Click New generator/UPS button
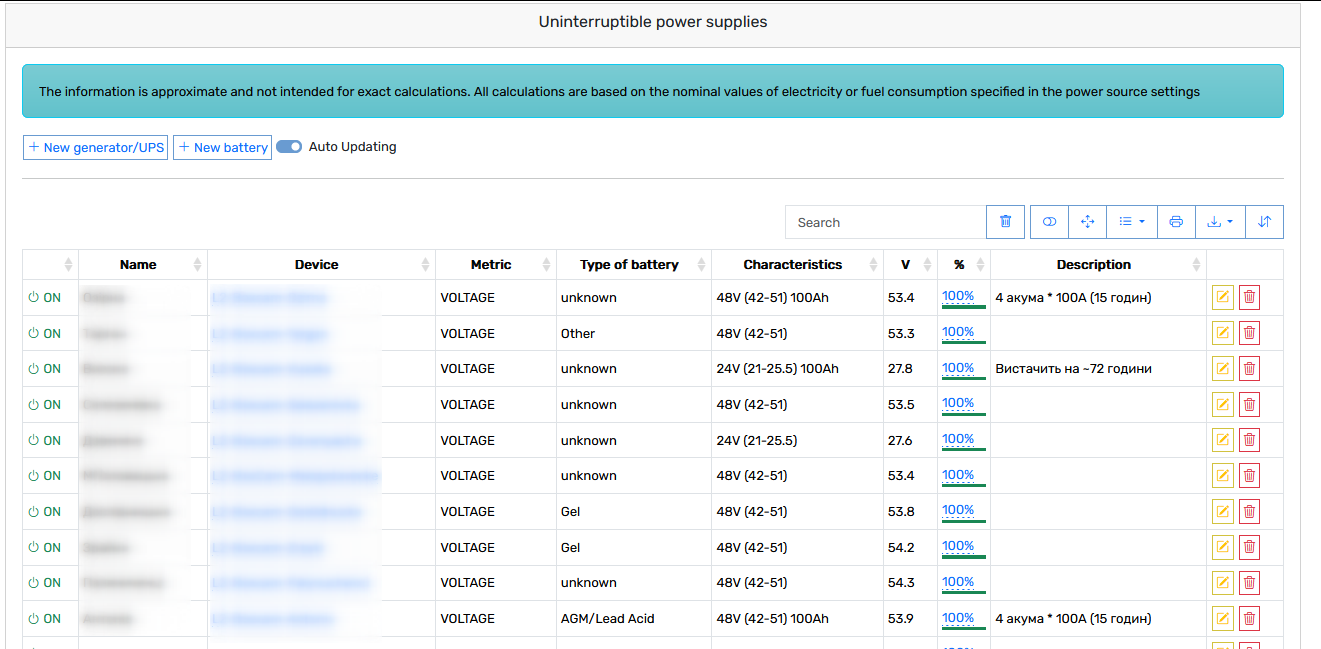The width and height of the screenshot is (1321, 649). [95, 147]
